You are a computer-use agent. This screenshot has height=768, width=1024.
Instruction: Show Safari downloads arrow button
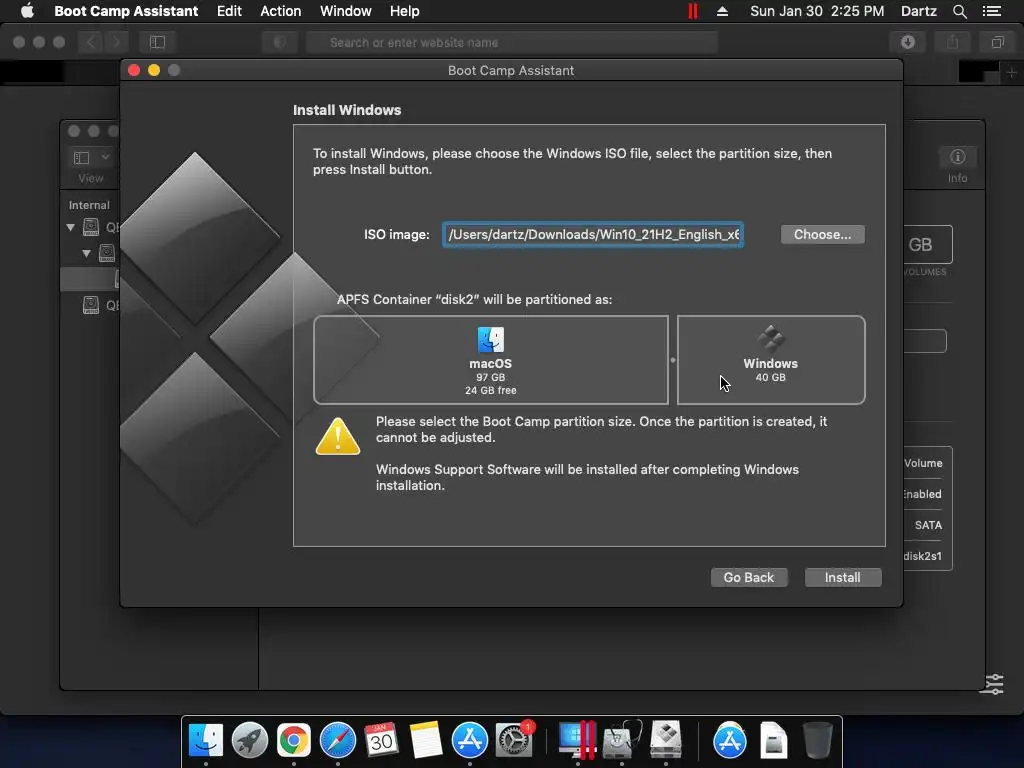coord(908,42)
